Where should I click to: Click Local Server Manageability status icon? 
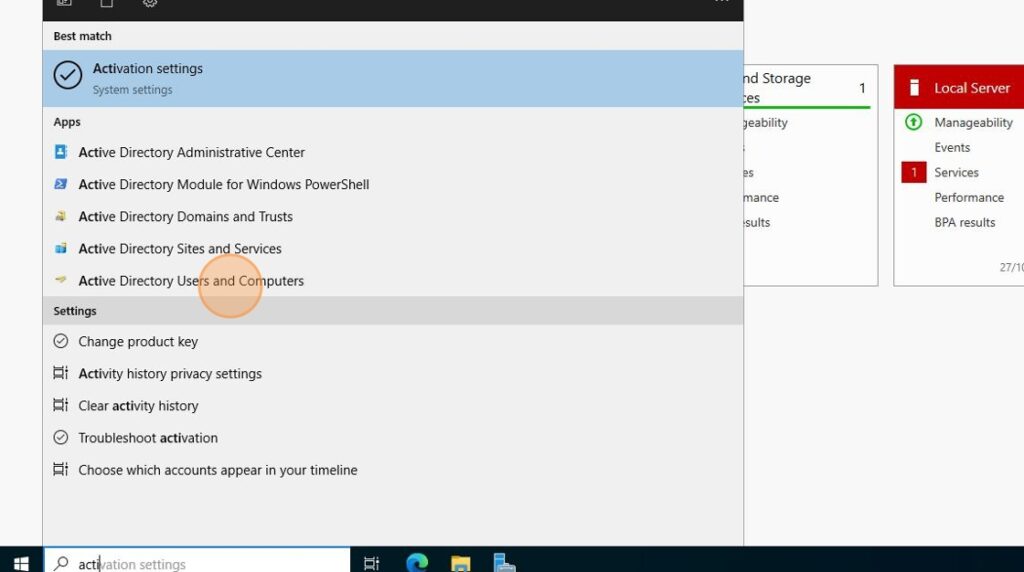click(914, 122)
